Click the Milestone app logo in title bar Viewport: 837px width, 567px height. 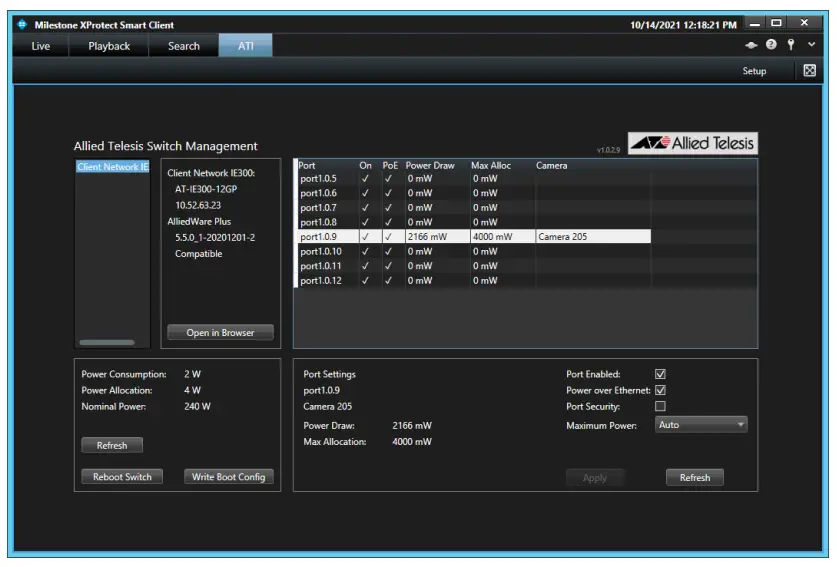[22, 24]
